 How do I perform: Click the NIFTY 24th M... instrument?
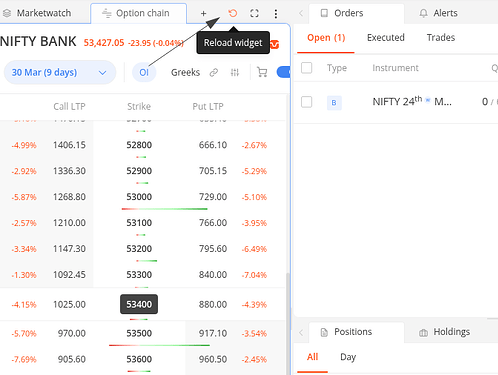click(412, 101)
